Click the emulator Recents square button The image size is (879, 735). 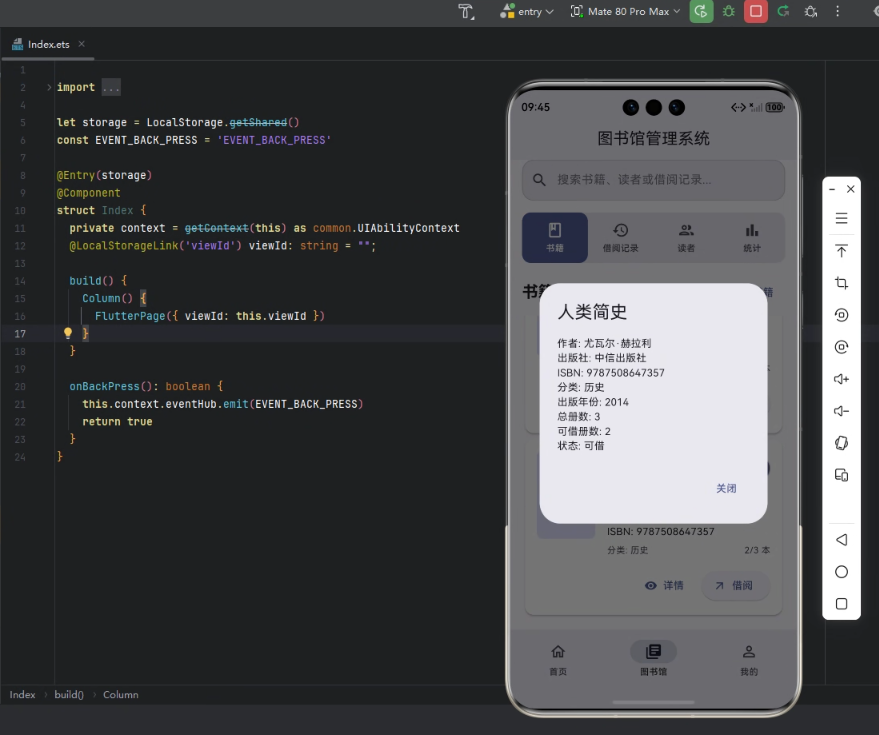[x=841, y=604]
